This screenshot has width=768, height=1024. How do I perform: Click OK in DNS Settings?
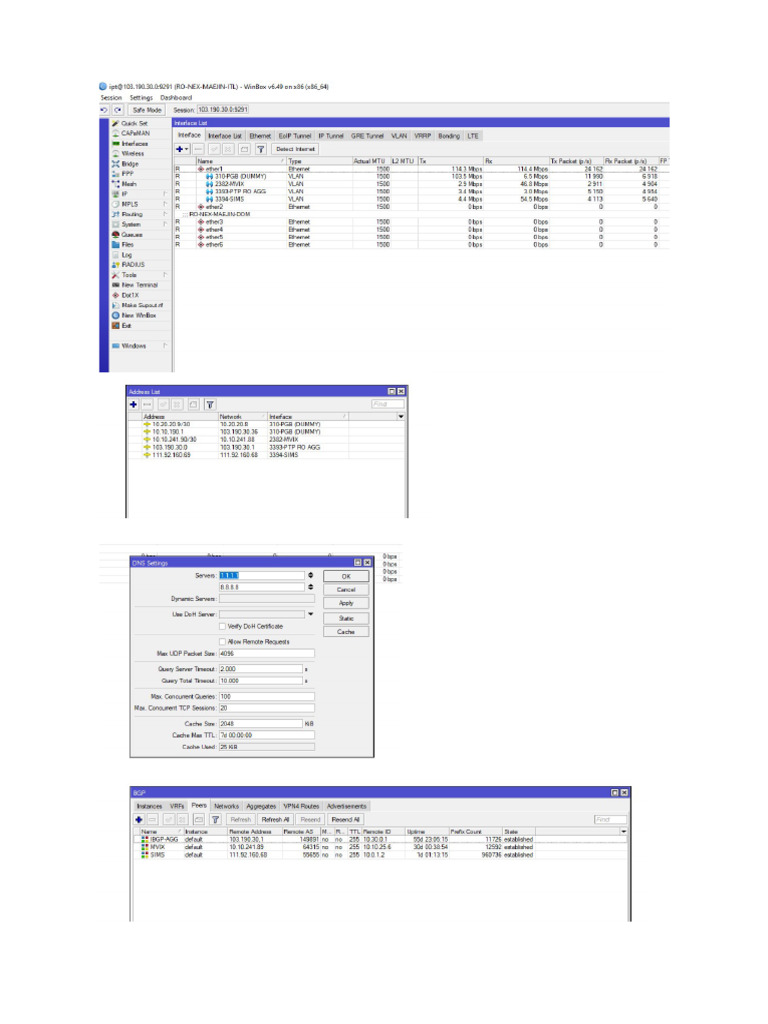[x=346, y=577]
